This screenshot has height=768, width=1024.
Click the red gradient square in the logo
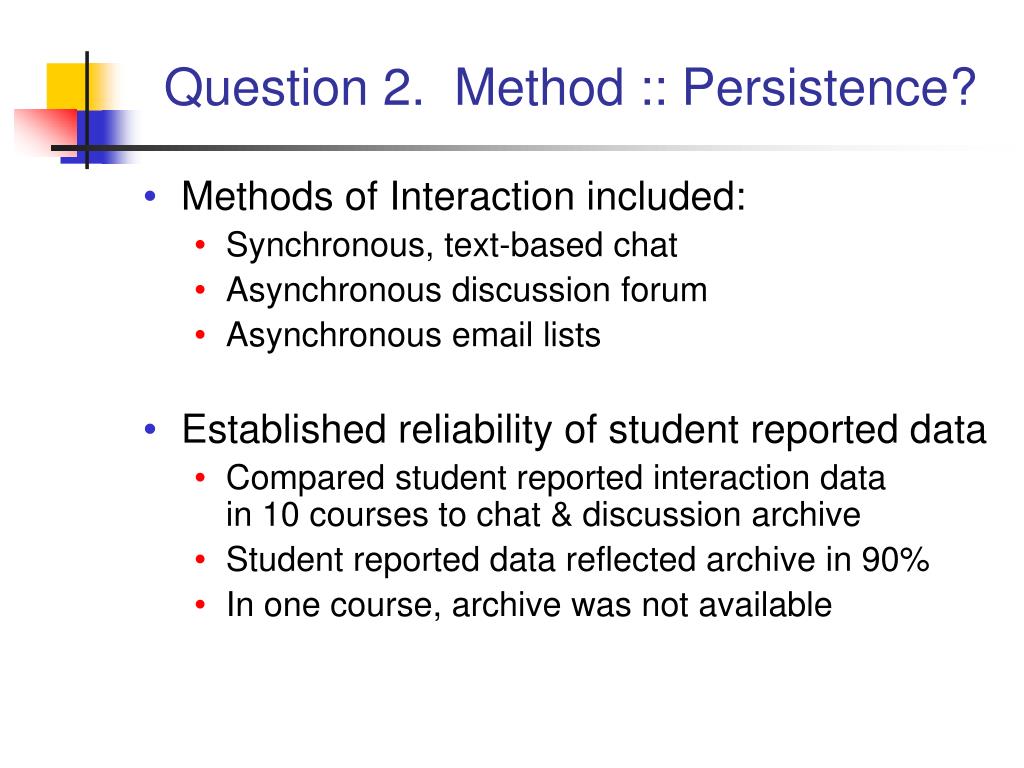(46, 132)
